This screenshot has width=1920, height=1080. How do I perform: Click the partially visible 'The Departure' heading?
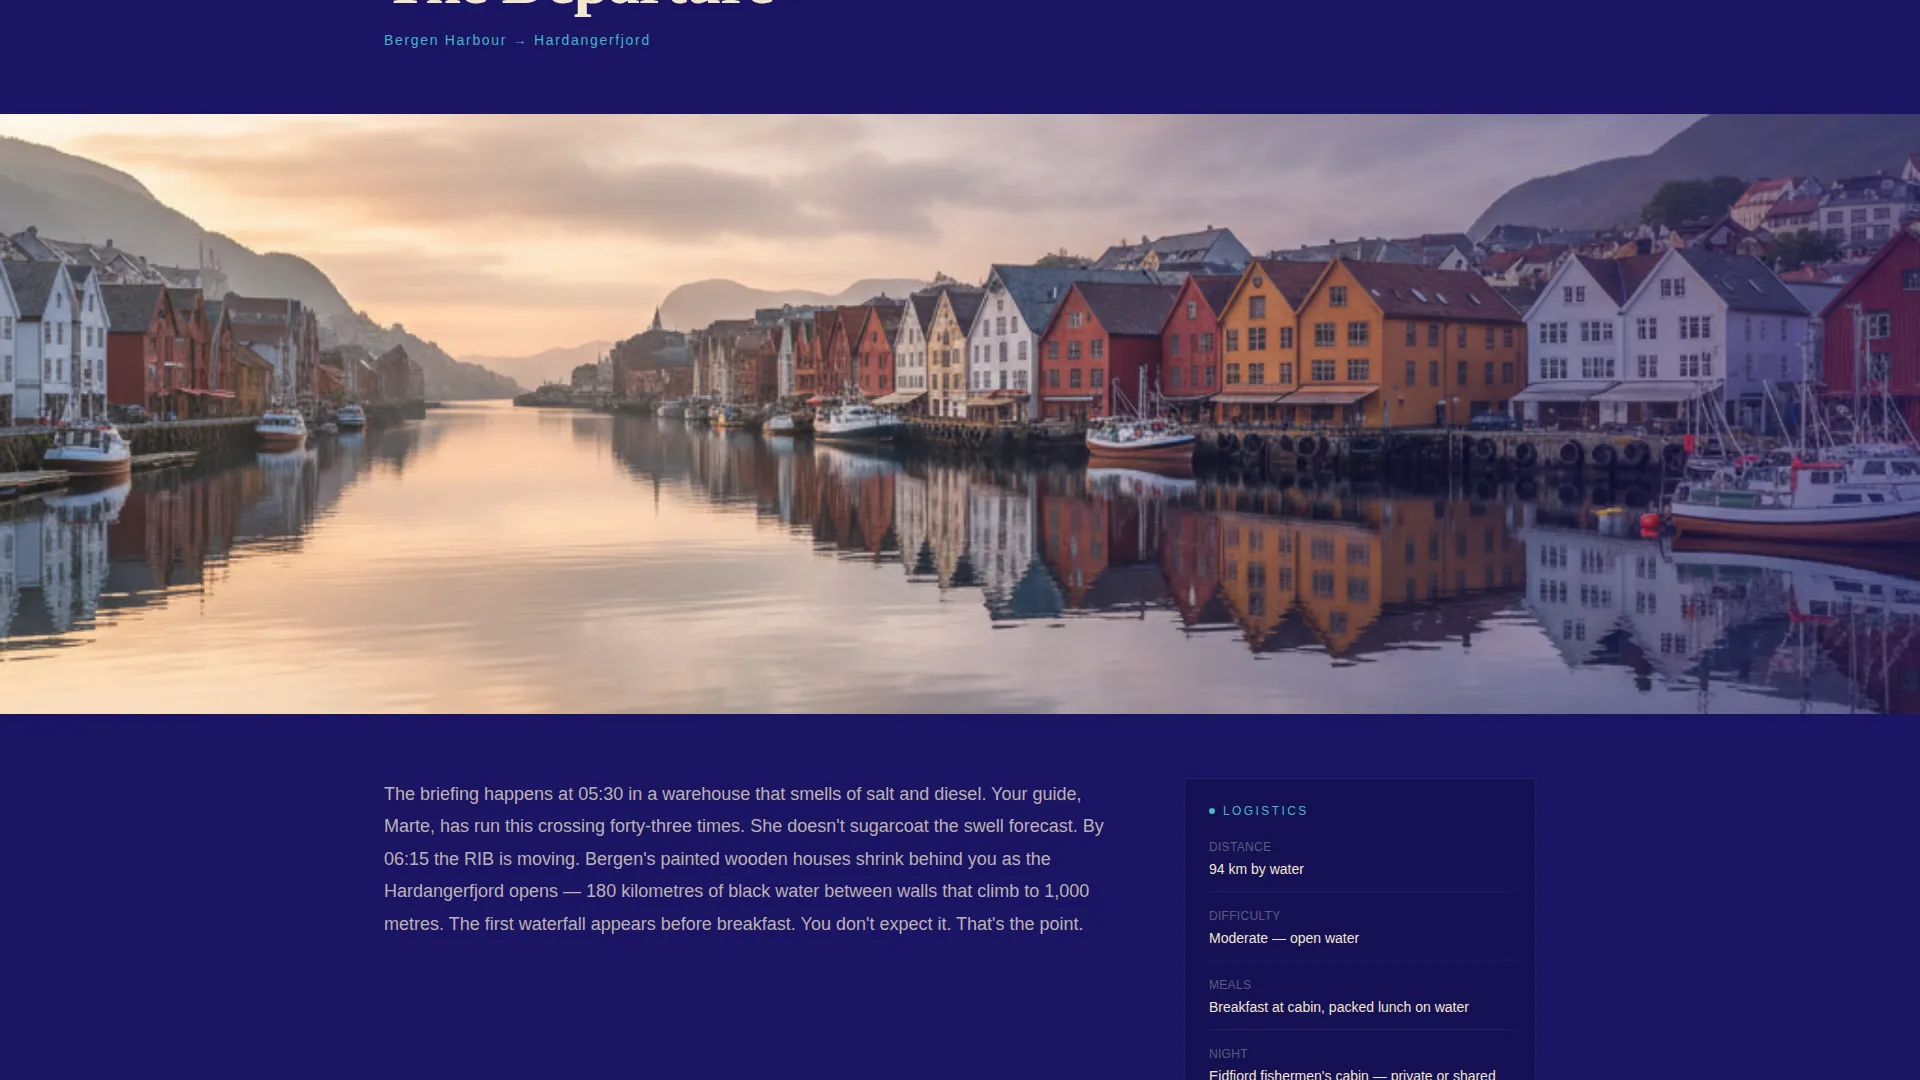point(582,5)
